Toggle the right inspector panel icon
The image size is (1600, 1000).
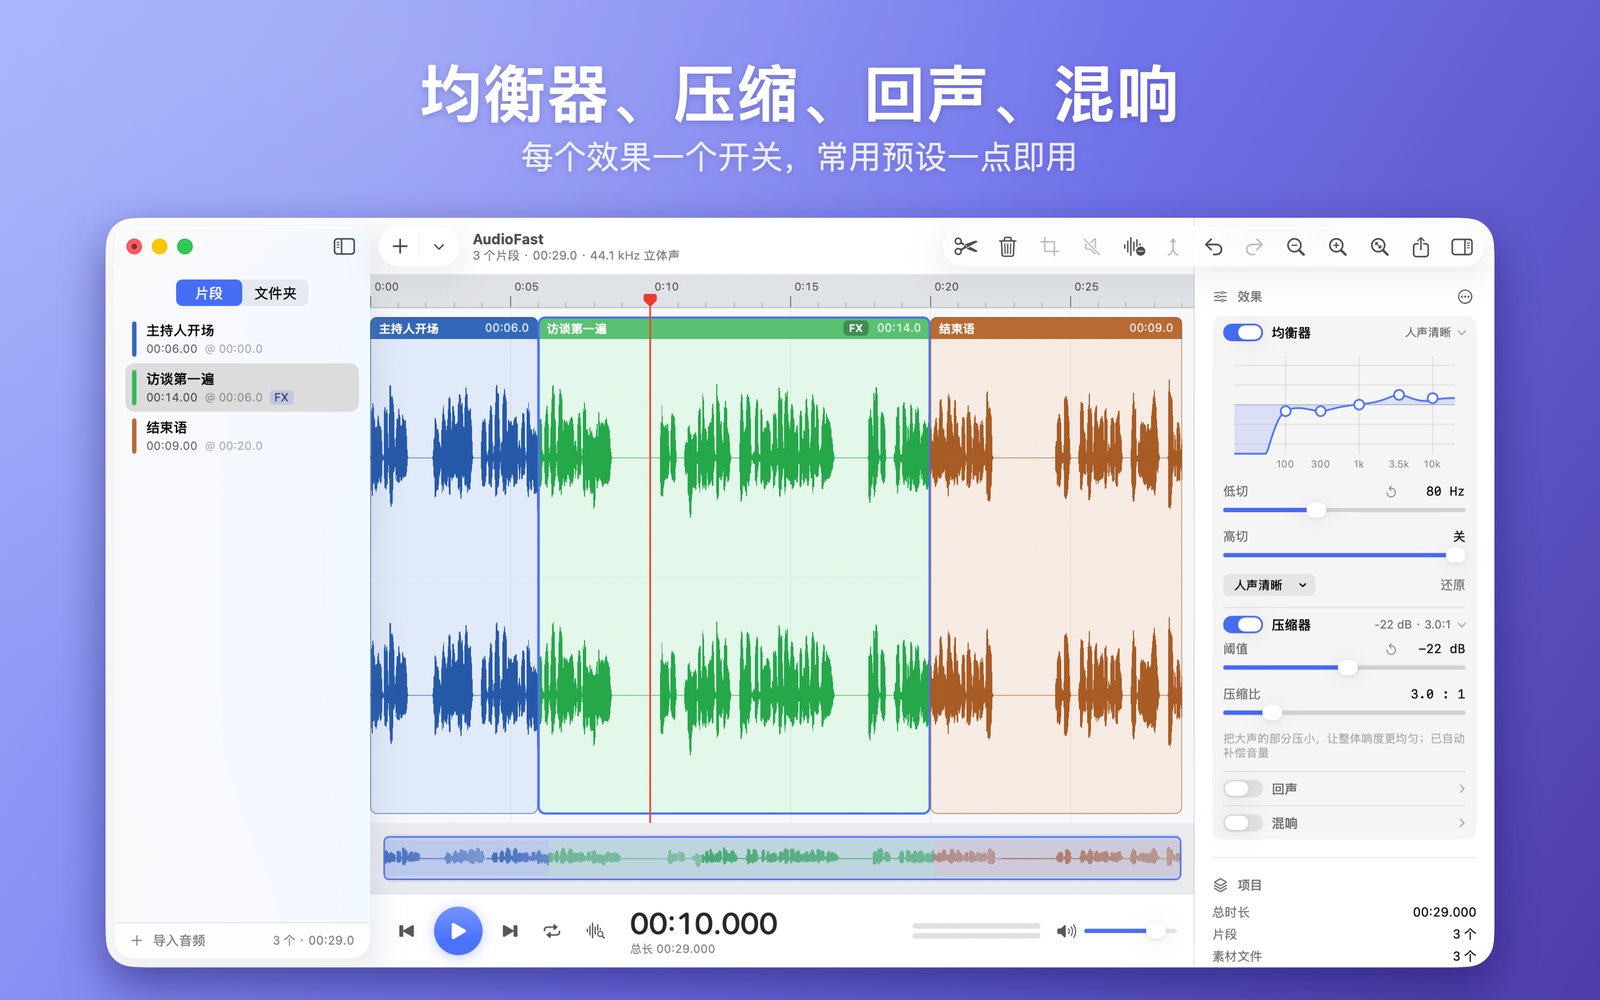(1462, 246)
